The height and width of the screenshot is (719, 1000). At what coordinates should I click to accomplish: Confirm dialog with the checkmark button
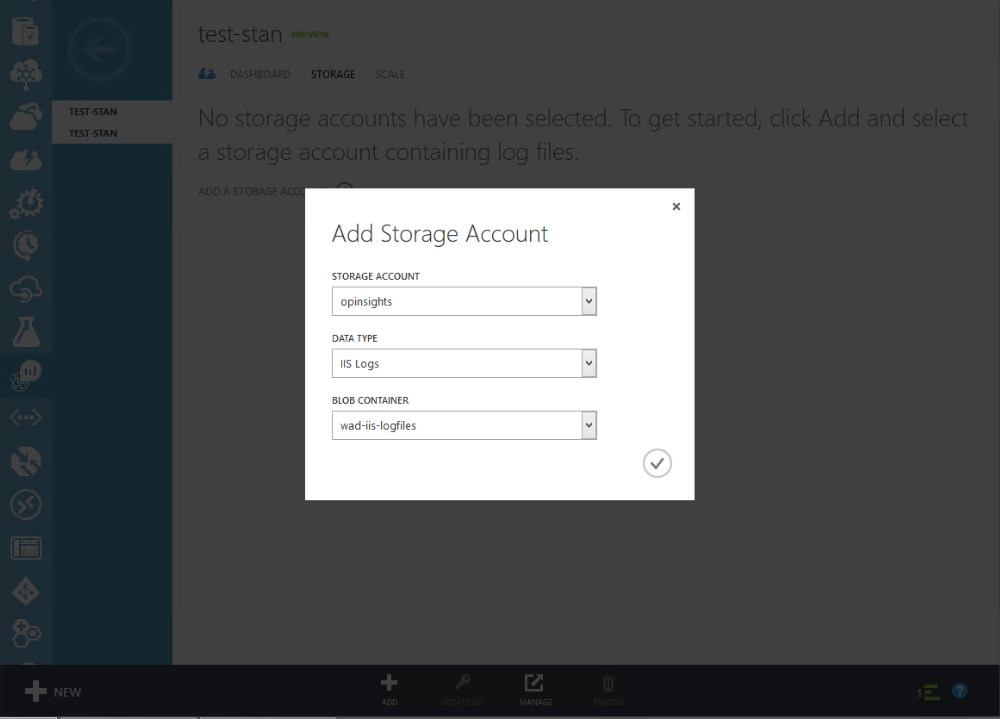657,463
